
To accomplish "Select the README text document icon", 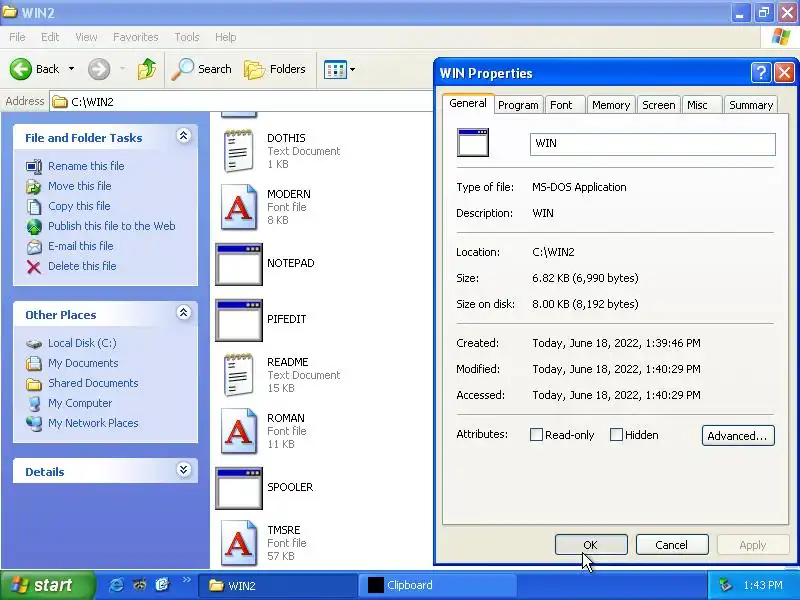I will (238, 374).
